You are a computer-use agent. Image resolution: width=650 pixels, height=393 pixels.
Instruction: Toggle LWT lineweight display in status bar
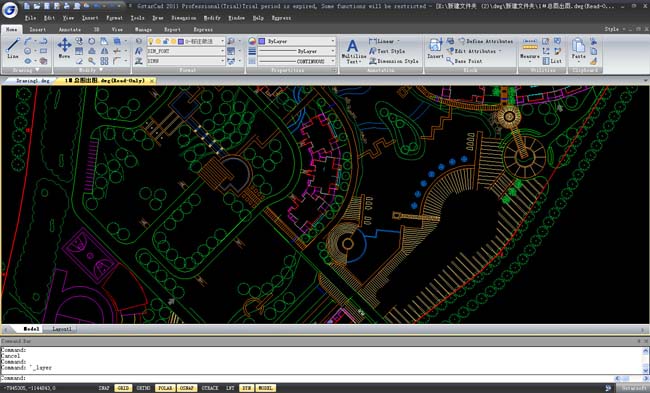click(230, 388)
